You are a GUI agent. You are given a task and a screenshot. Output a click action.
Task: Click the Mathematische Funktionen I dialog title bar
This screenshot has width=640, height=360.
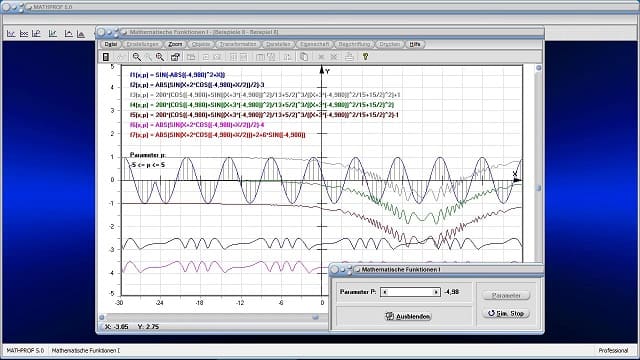coord(436,269)
